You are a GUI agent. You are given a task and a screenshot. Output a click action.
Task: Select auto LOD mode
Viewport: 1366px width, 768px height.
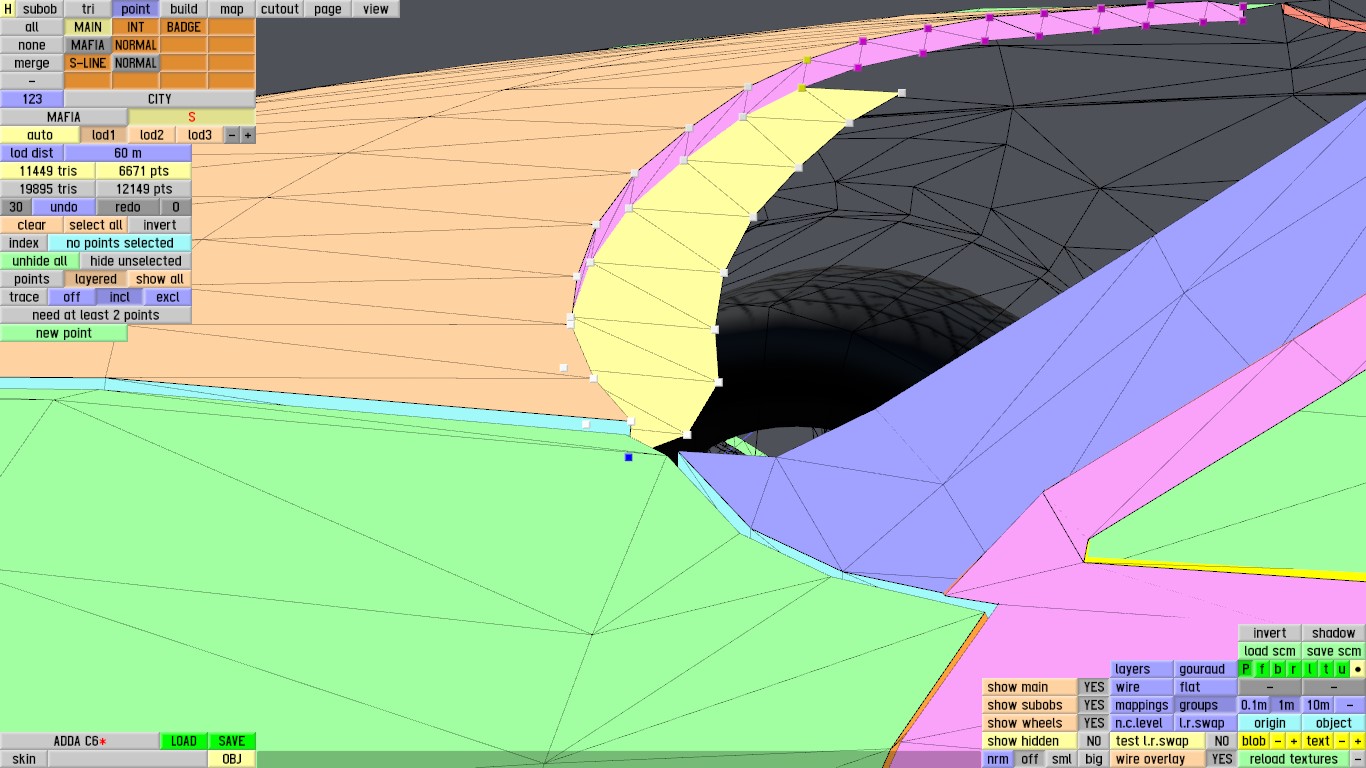click(40, 135)
